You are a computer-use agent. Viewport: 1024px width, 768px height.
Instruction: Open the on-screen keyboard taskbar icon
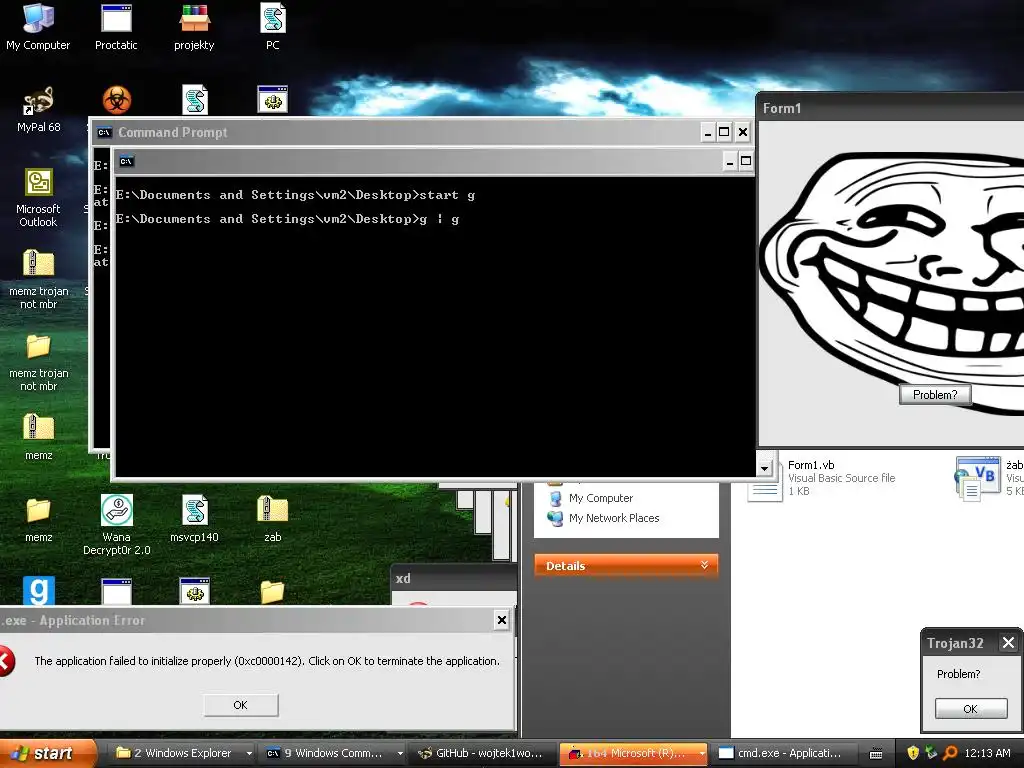click(876, 754)
